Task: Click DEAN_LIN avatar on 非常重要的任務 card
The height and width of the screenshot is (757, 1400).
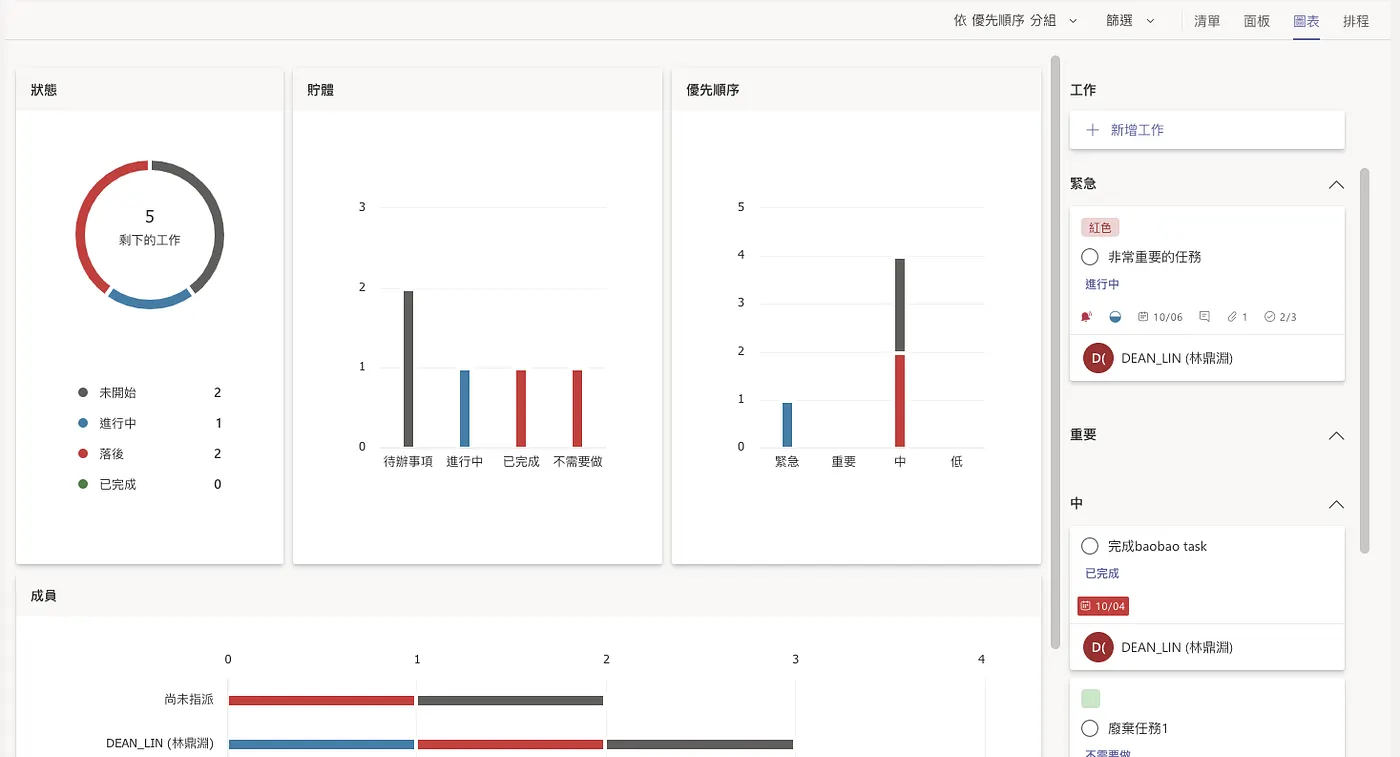Action: [1098, 358]
